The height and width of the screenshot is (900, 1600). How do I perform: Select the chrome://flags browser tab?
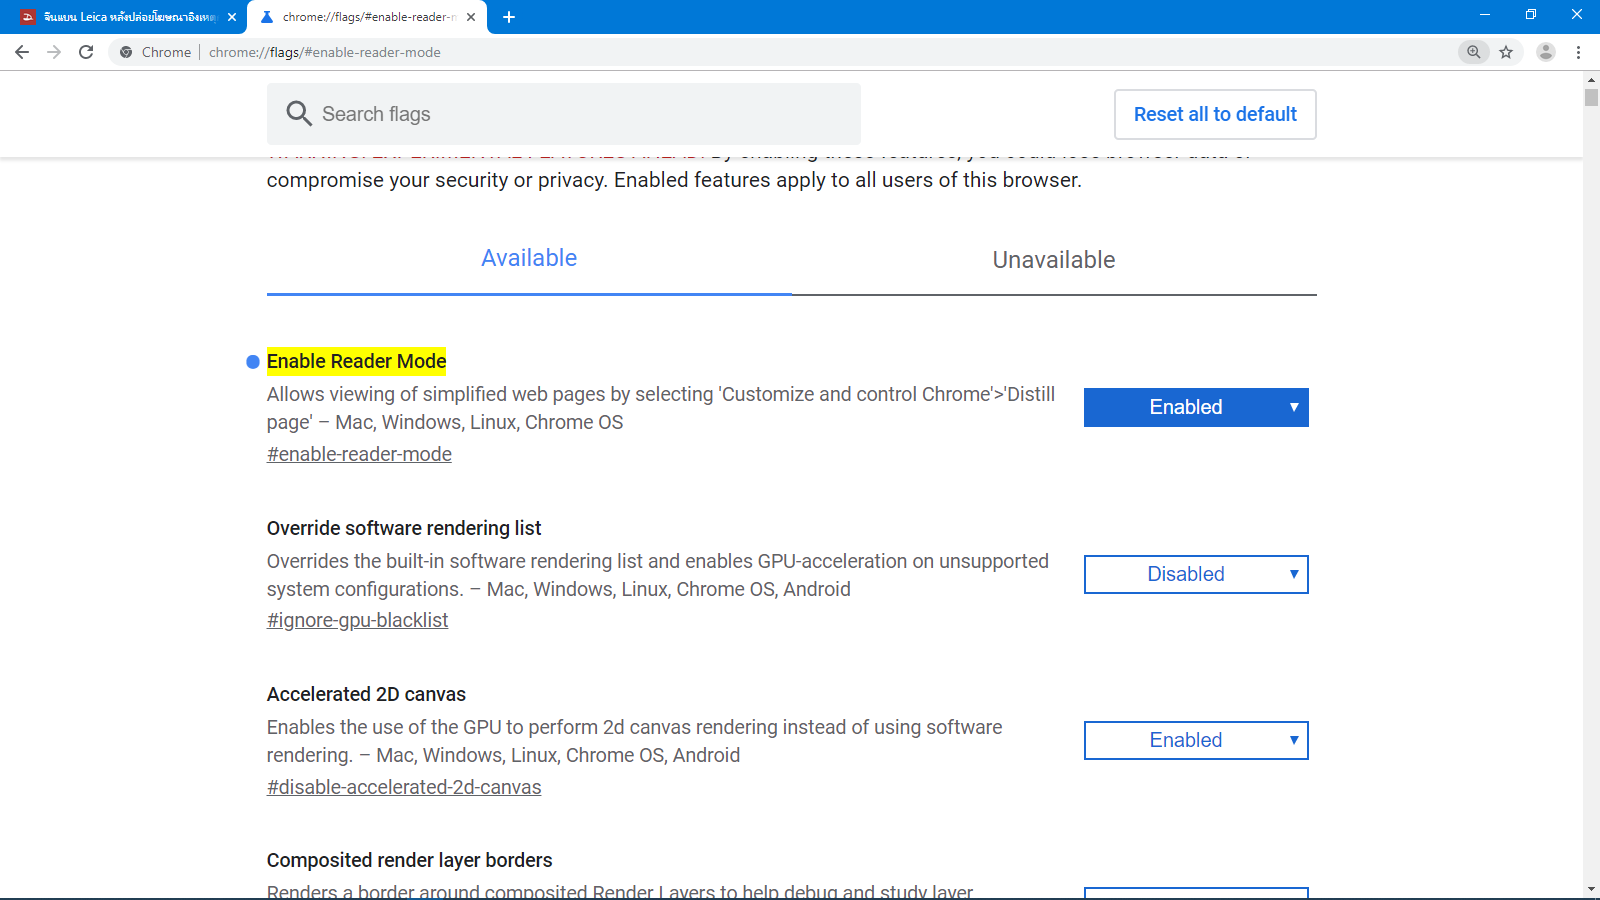[368, 17]
